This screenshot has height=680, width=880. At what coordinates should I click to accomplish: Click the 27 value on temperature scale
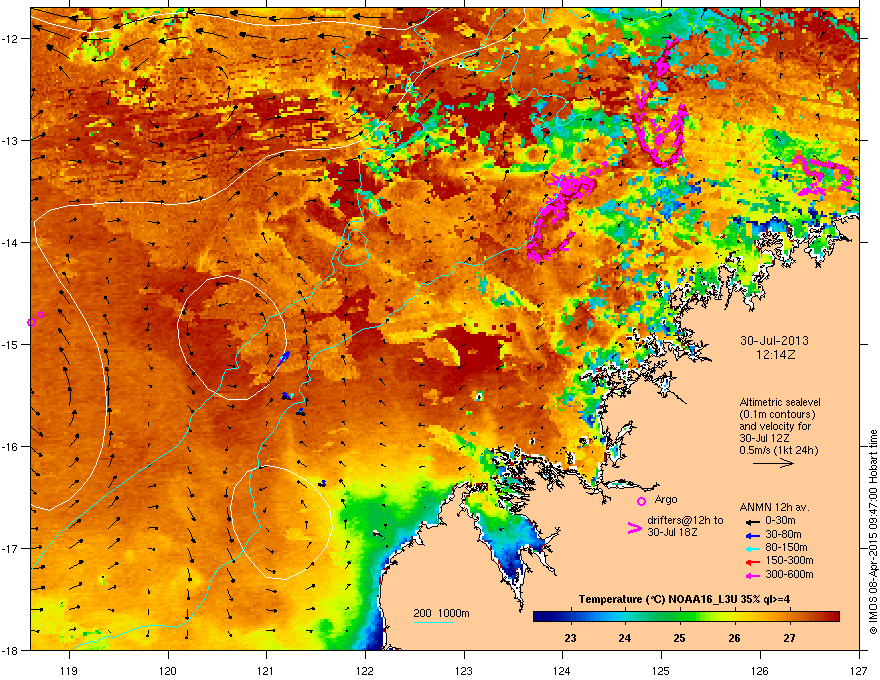click(x=789, y=638)
